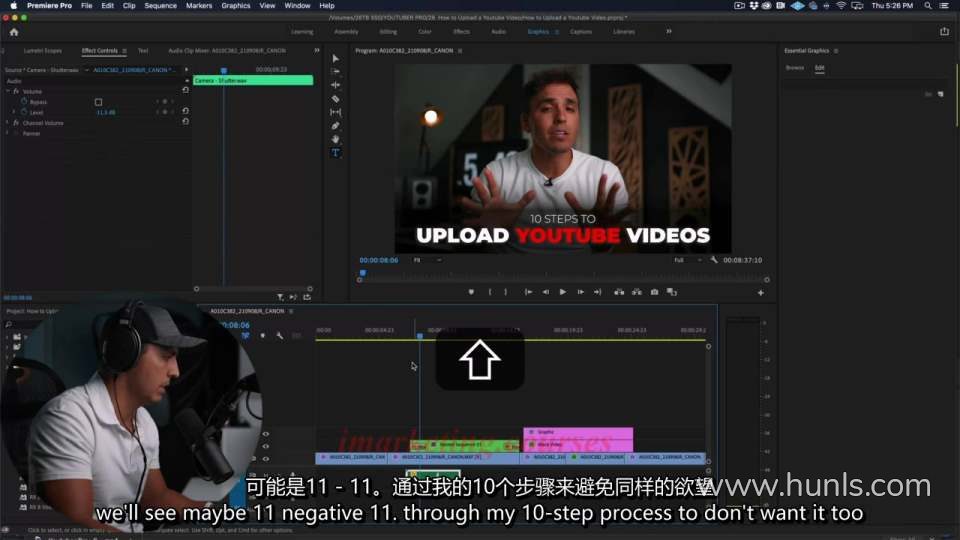This screenshot has width=960, height=540.
Task: Open the Sequence menu
Action: click(x=160, y=6)
